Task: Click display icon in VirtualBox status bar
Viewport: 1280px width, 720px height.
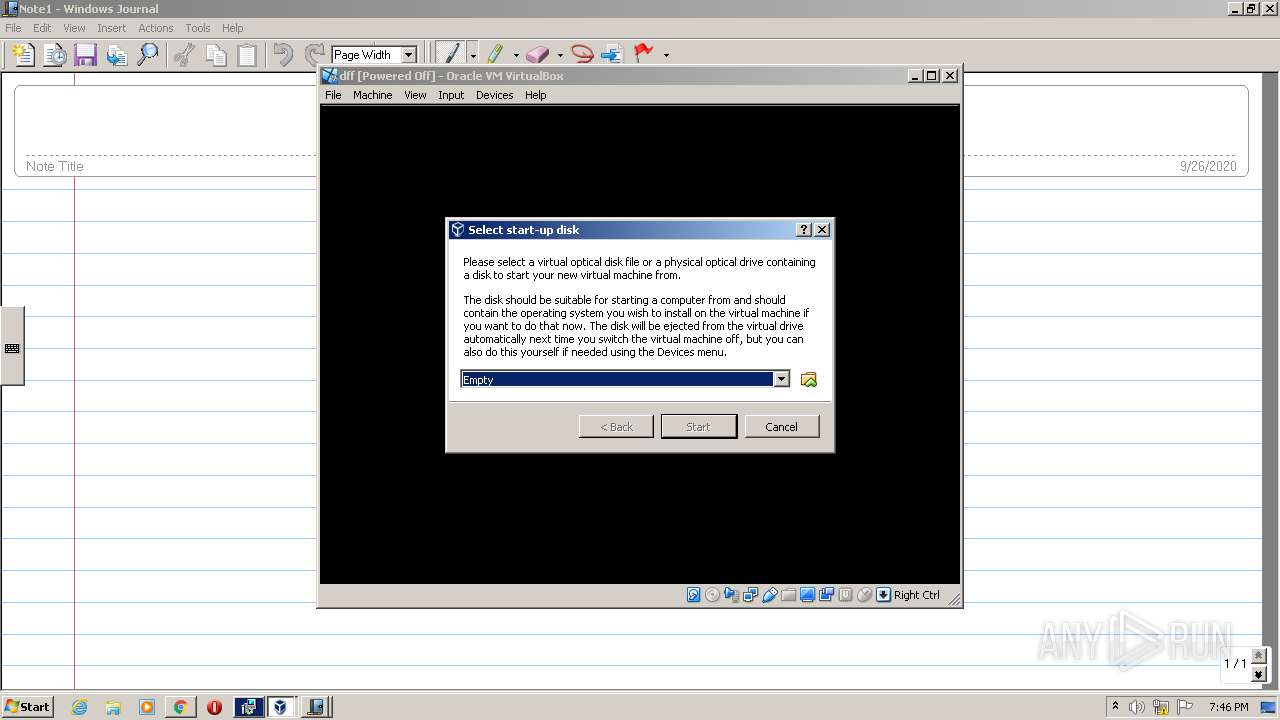Action: [807, 595]
